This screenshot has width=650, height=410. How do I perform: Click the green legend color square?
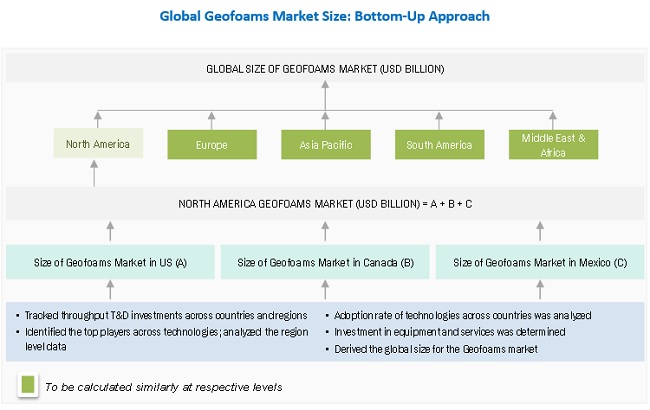[27, 384]
